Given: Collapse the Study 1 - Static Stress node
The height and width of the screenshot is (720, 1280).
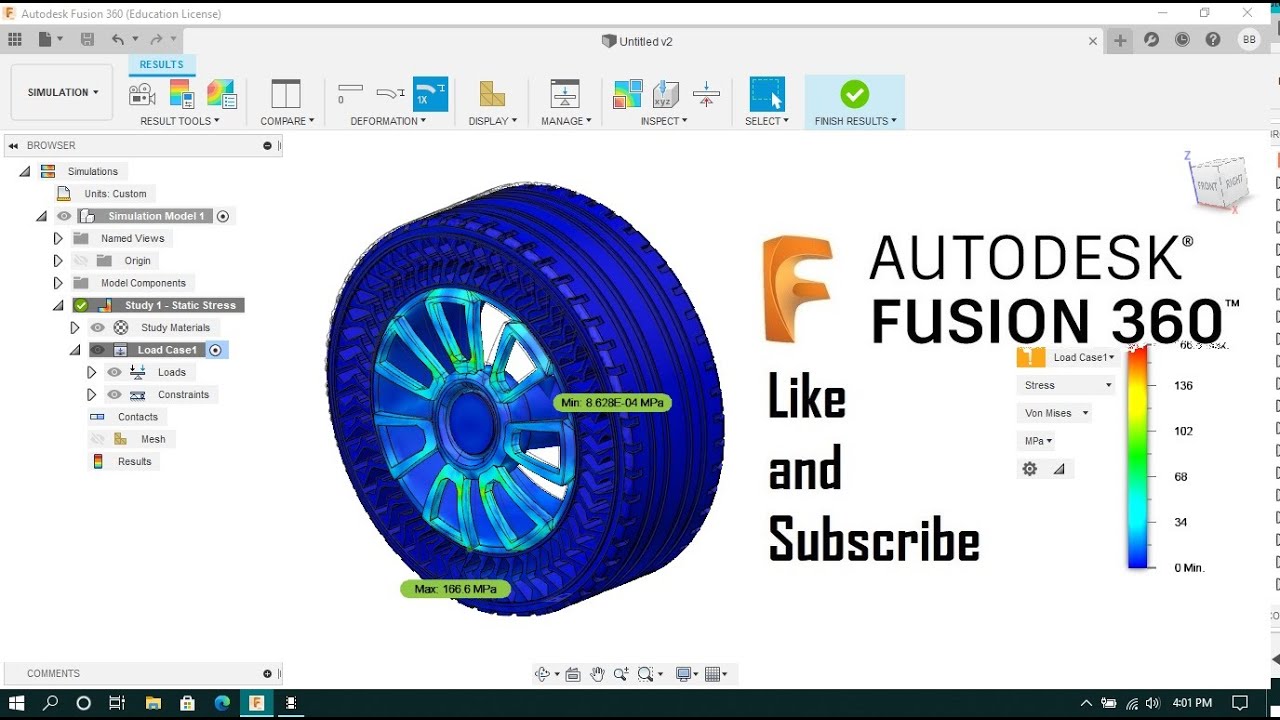Looking at the screenshot, I should pyautogui.click(x=58, y=305).
